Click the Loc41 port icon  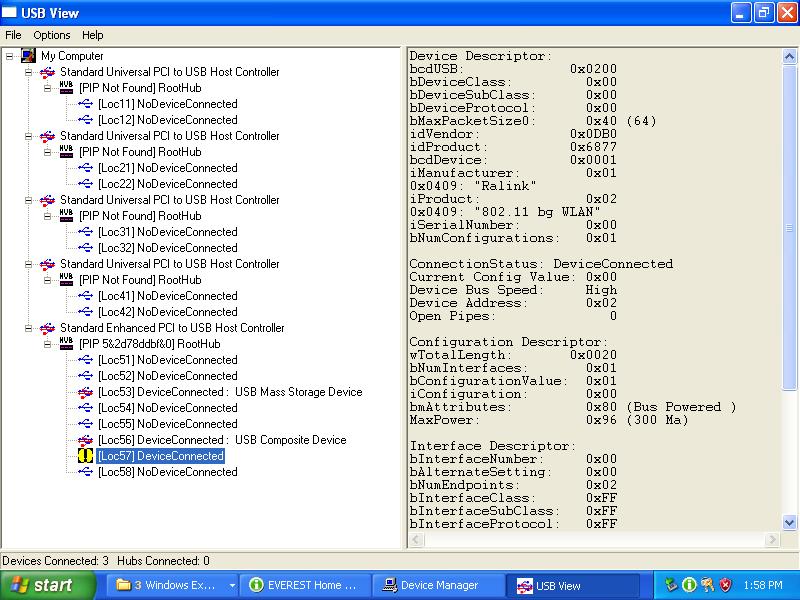(x=85, y=296)
